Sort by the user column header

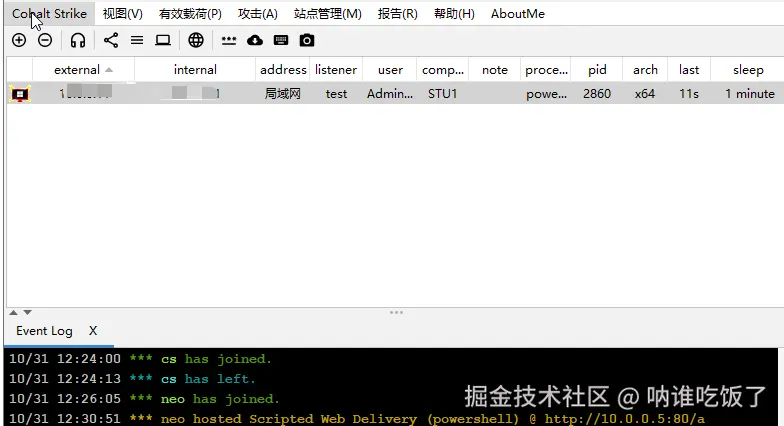(x=390, y=70)
